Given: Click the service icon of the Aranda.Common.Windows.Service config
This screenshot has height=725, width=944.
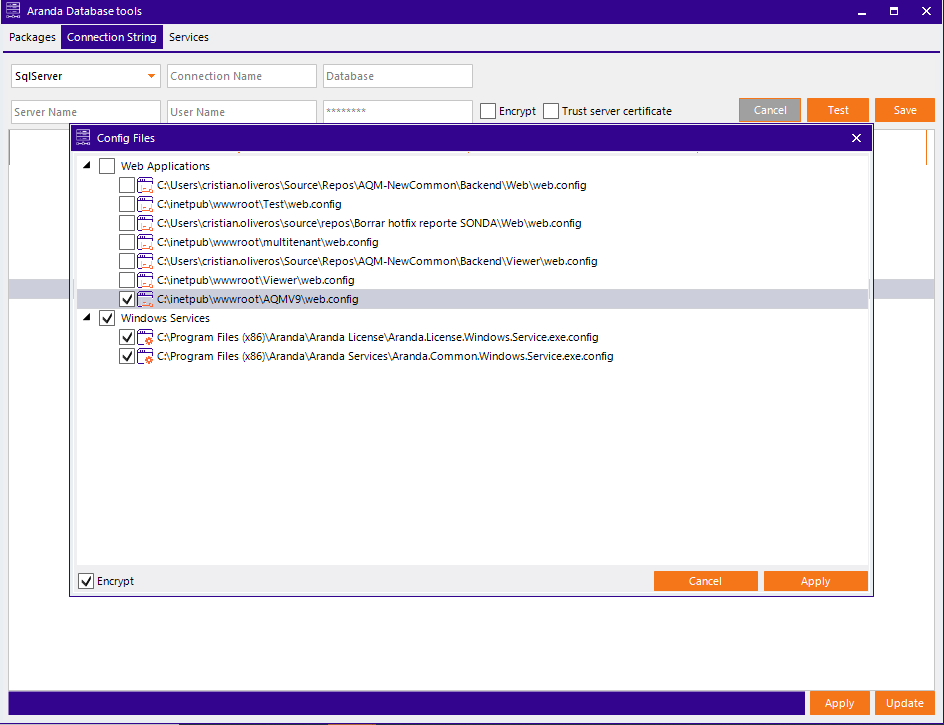Looking at the screenshot, I should point(145,356).
